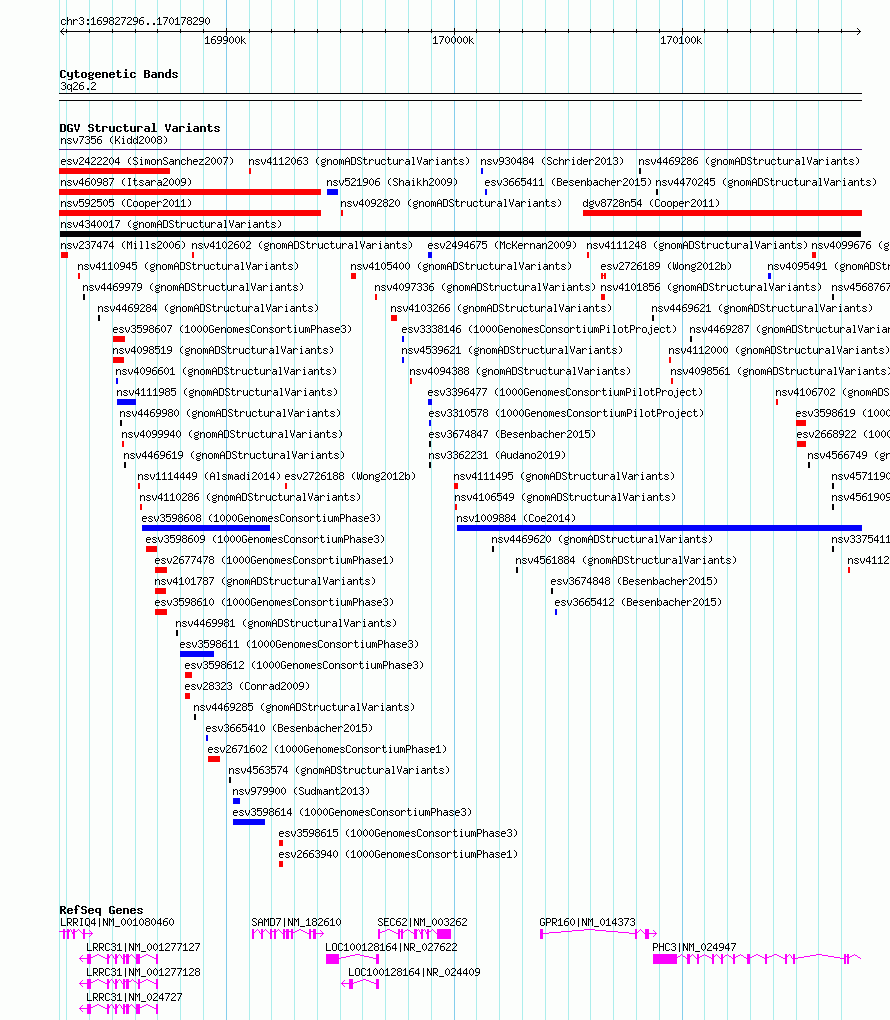
Task: Select nsv930484 (Schrider2013) variant label
Action: [x=552, y=161]
